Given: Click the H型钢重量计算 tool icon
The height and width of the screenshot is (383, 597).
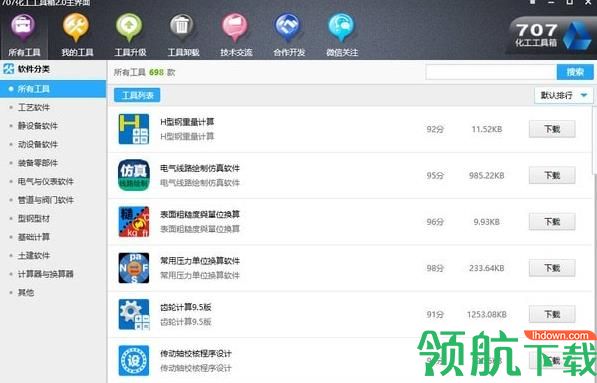Looking at the screenshot, I should (x=134, y=129).
